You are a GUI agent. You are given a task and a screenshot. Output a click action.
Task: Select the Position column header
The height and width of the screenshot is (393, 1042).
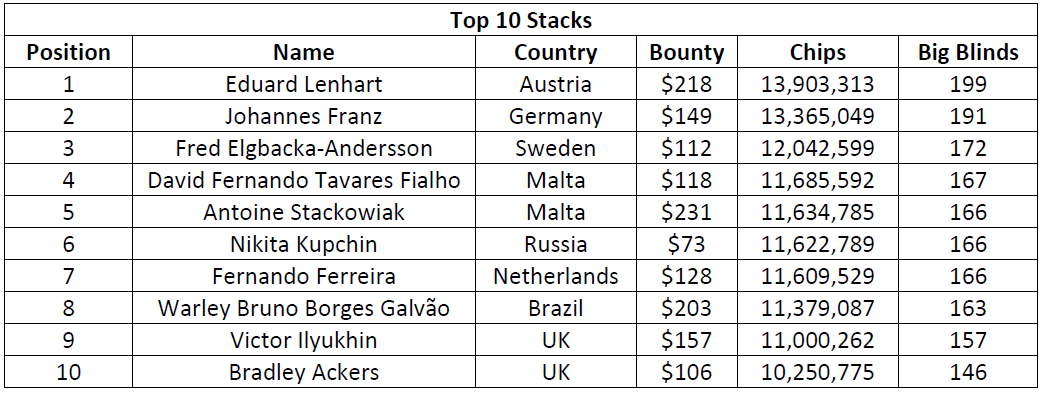[69, 53]
